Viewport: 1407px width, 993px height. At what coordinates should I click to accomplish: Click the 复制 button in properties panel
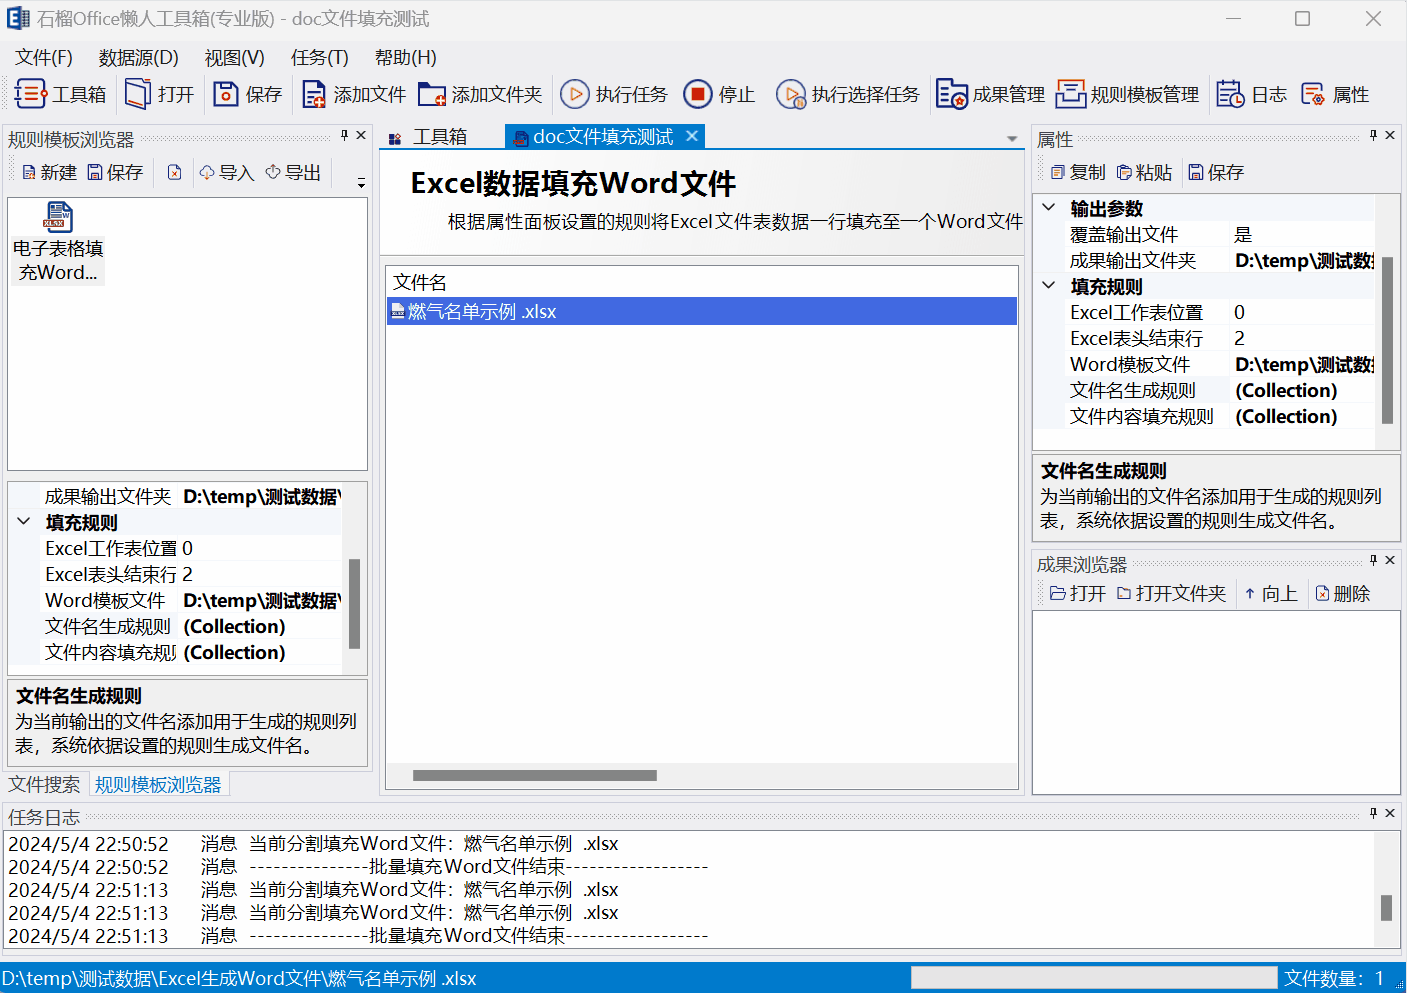tap(1078, 172)
